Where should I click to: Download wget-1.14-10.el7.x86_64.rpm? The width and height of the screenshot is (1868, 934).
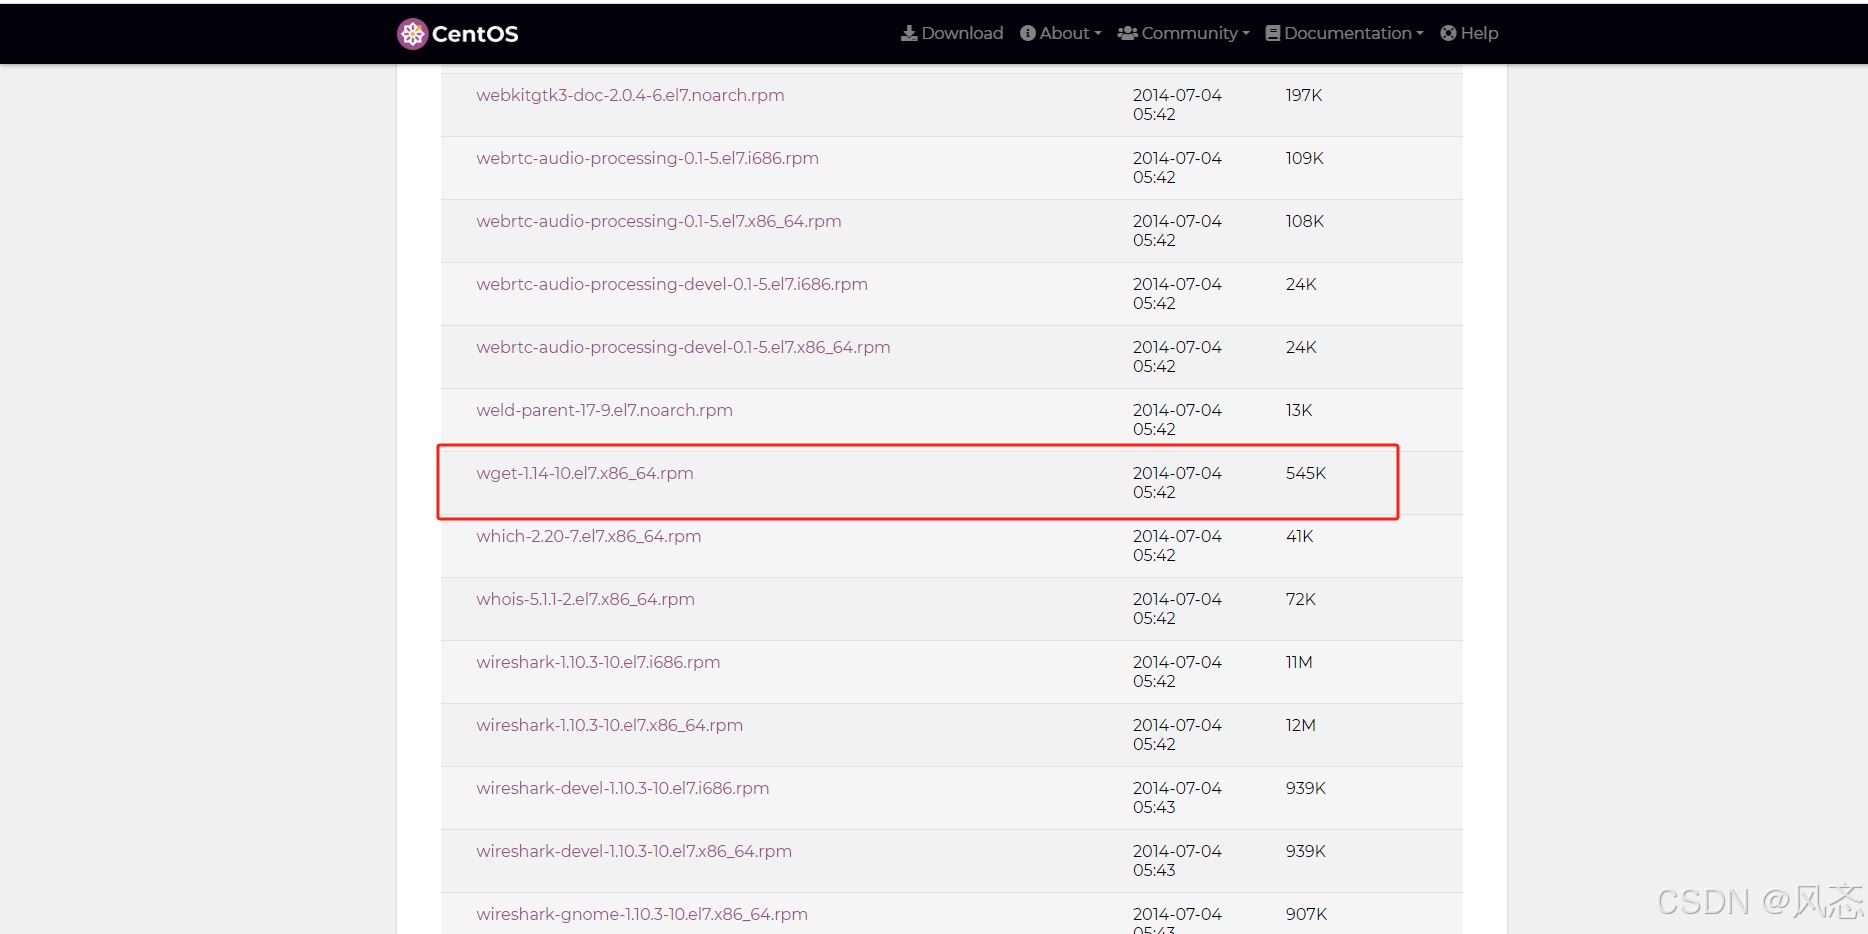[584, 473]
